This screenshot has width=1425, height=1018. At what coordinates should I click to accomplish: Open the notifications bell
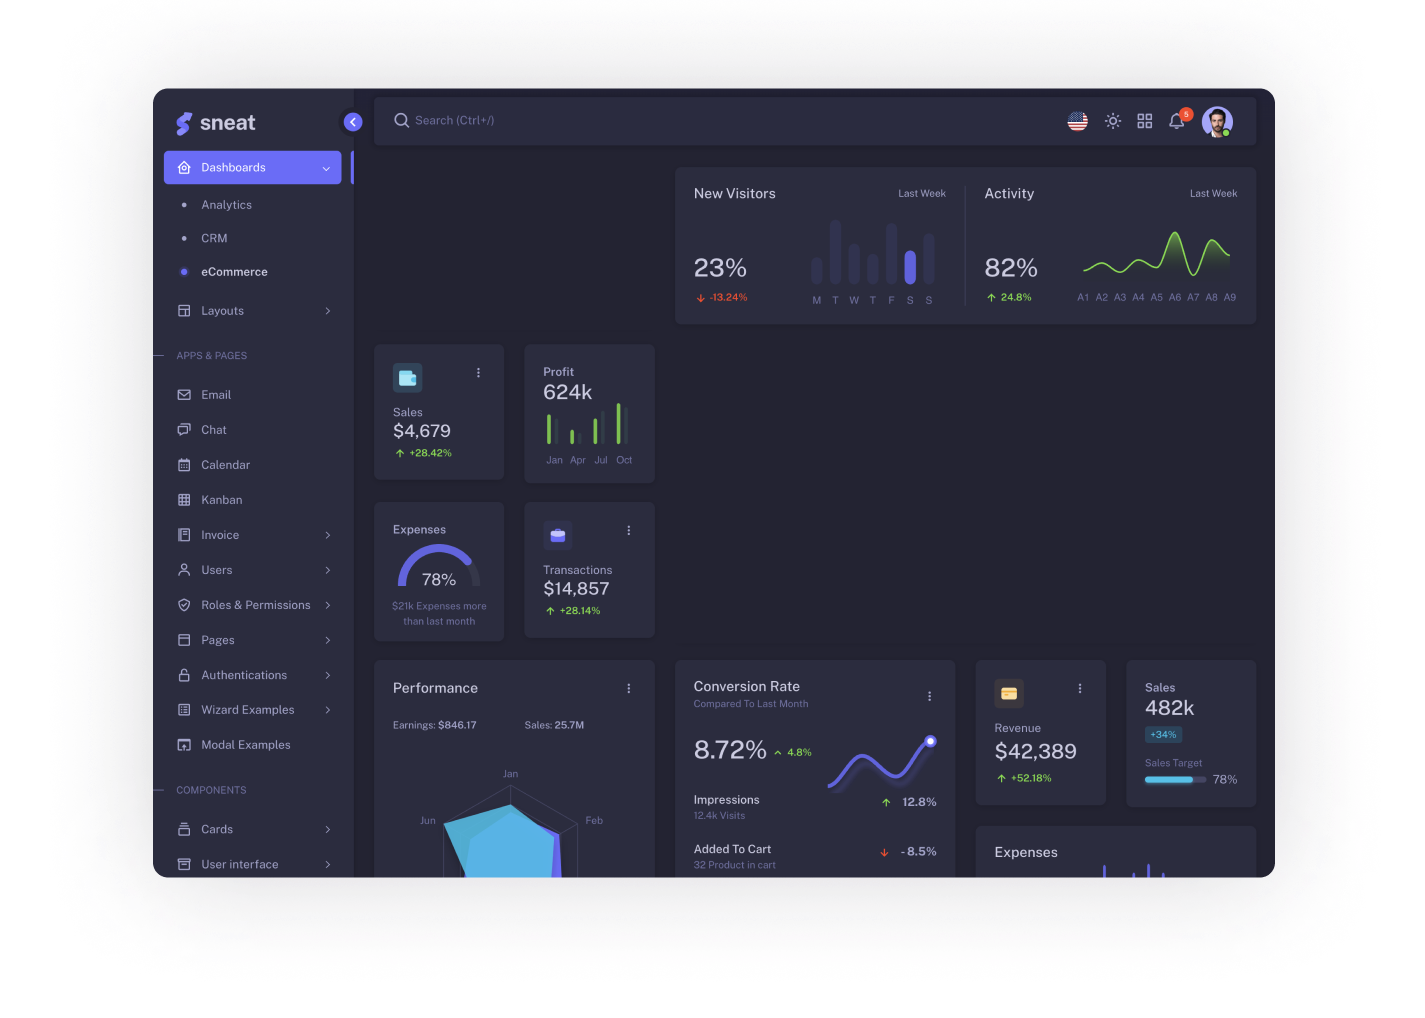pyautogui.click(x=1177, y=120)
